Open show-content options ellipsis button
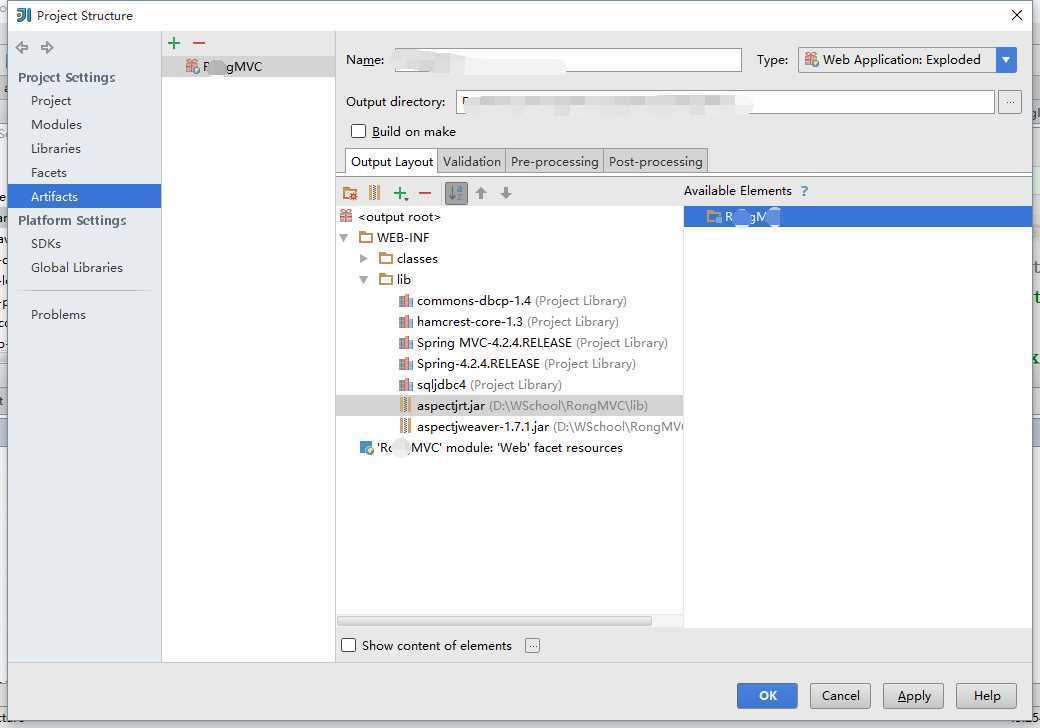This screenshot has width=1040, height=728. 532,646
